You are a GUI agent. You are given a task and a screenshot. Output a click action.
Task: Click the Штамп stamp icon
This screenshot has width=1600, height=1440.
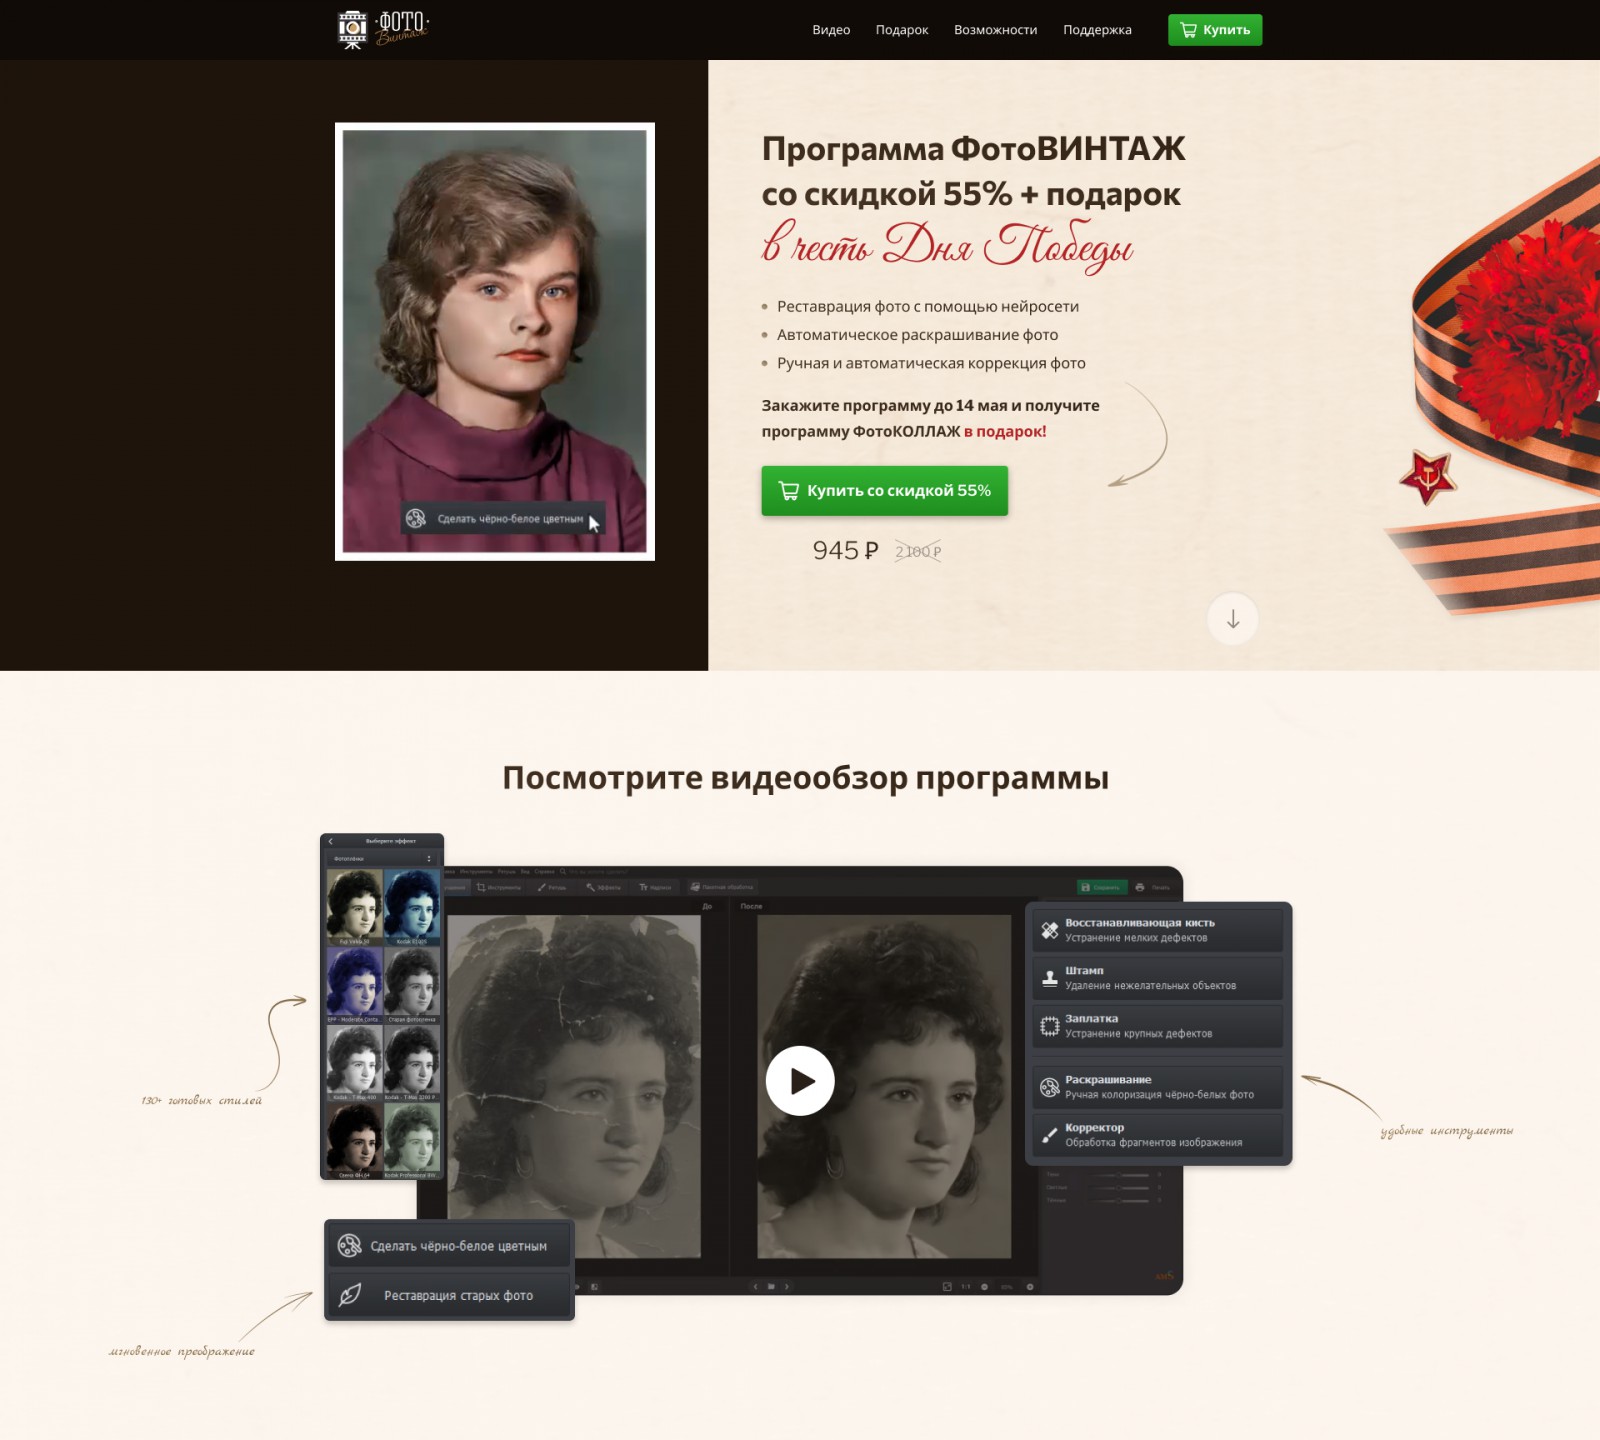pyautogui.click(x=1049, y=978)
